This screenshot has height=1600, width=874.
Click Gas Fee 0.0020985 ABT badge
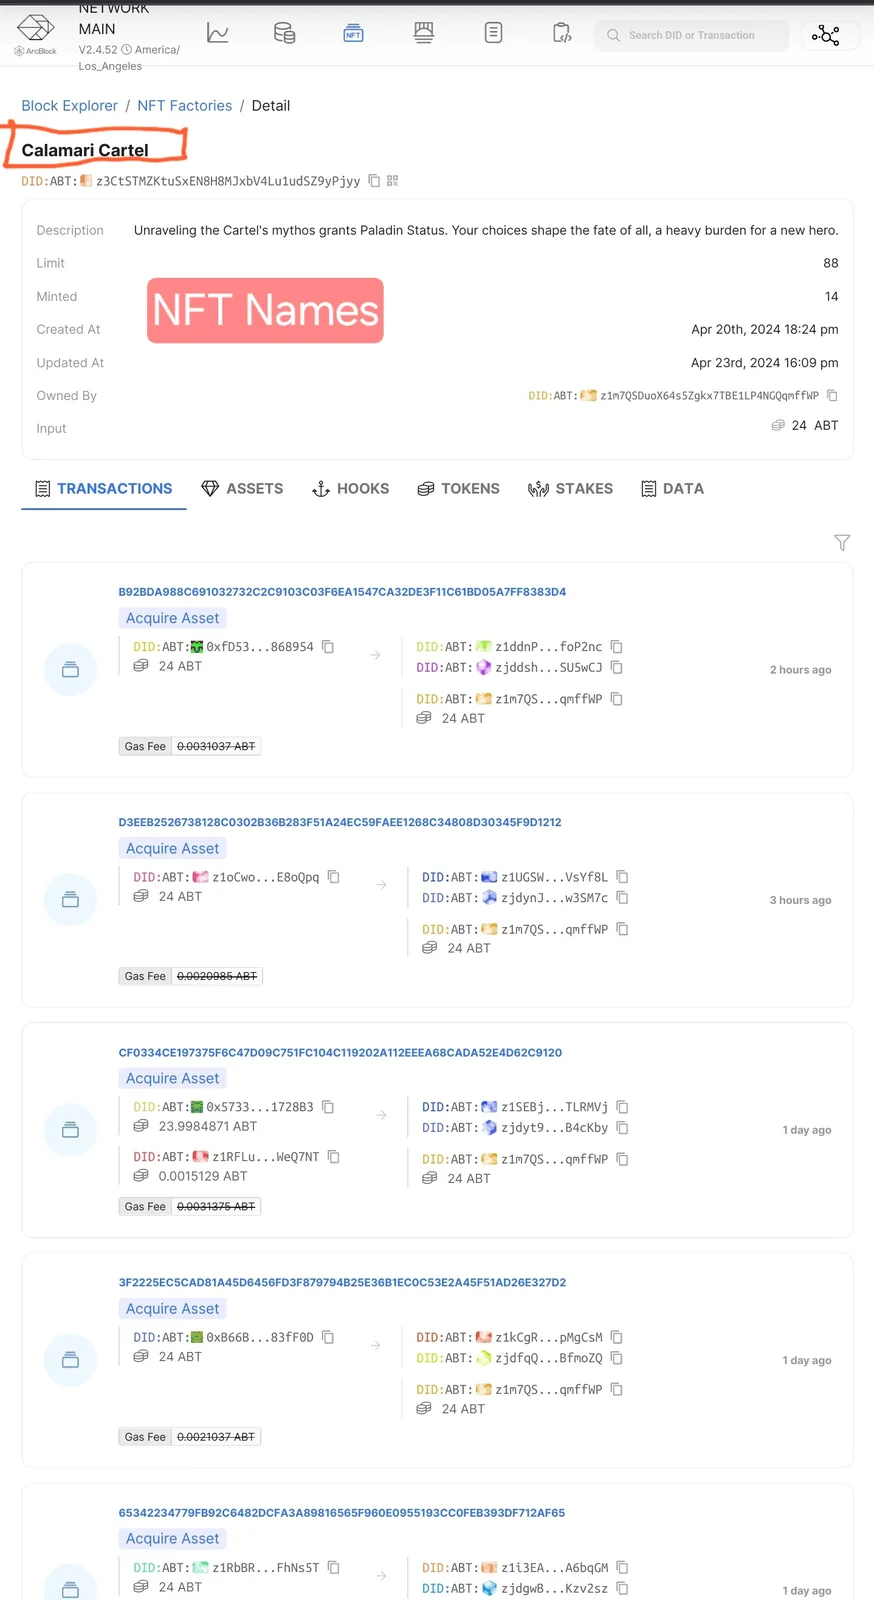(190, 976)
